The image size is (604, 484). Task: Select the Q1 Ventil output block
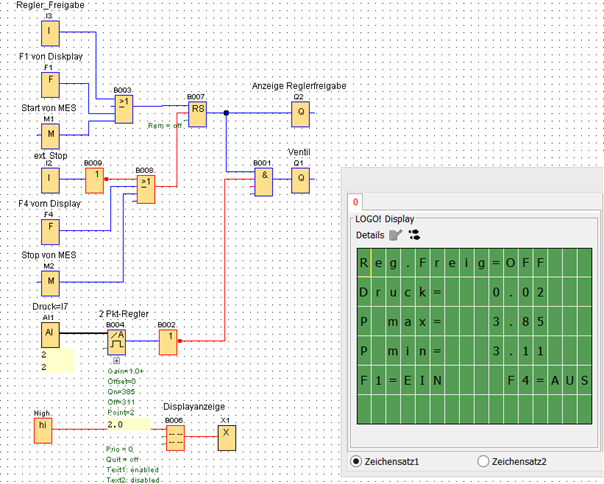tap(299, 180)
